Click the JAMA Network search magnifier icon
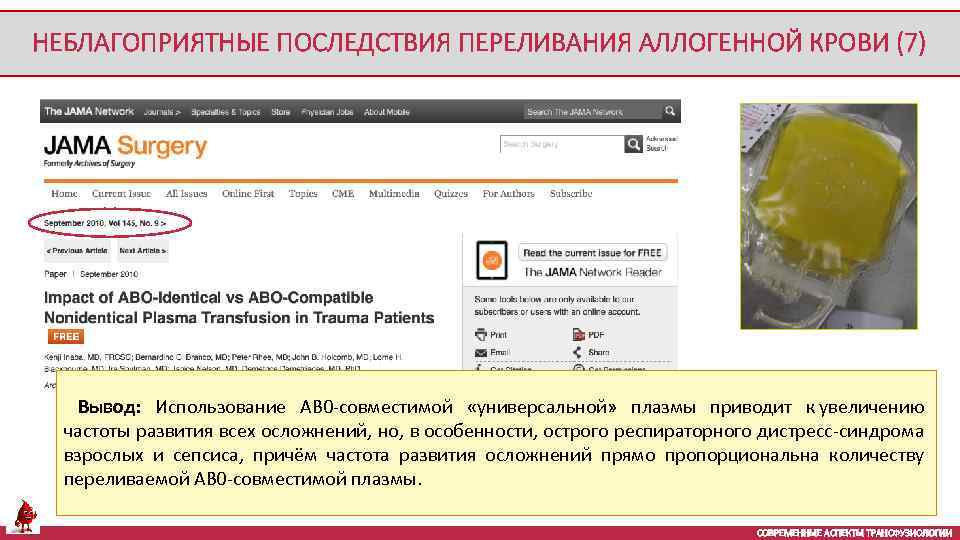The image size is (960, 540). (x=670, y=111)
